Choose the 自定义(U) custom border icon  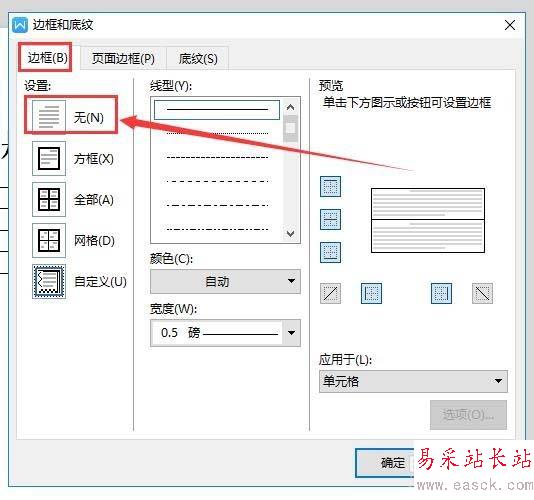coord(49,281)
